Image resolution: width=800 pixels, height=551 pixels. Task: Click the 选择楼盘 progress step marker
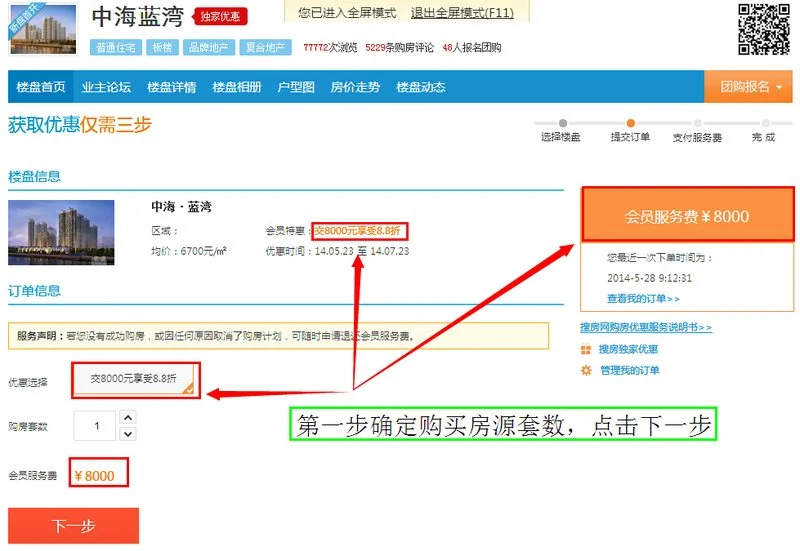[562, 123]
